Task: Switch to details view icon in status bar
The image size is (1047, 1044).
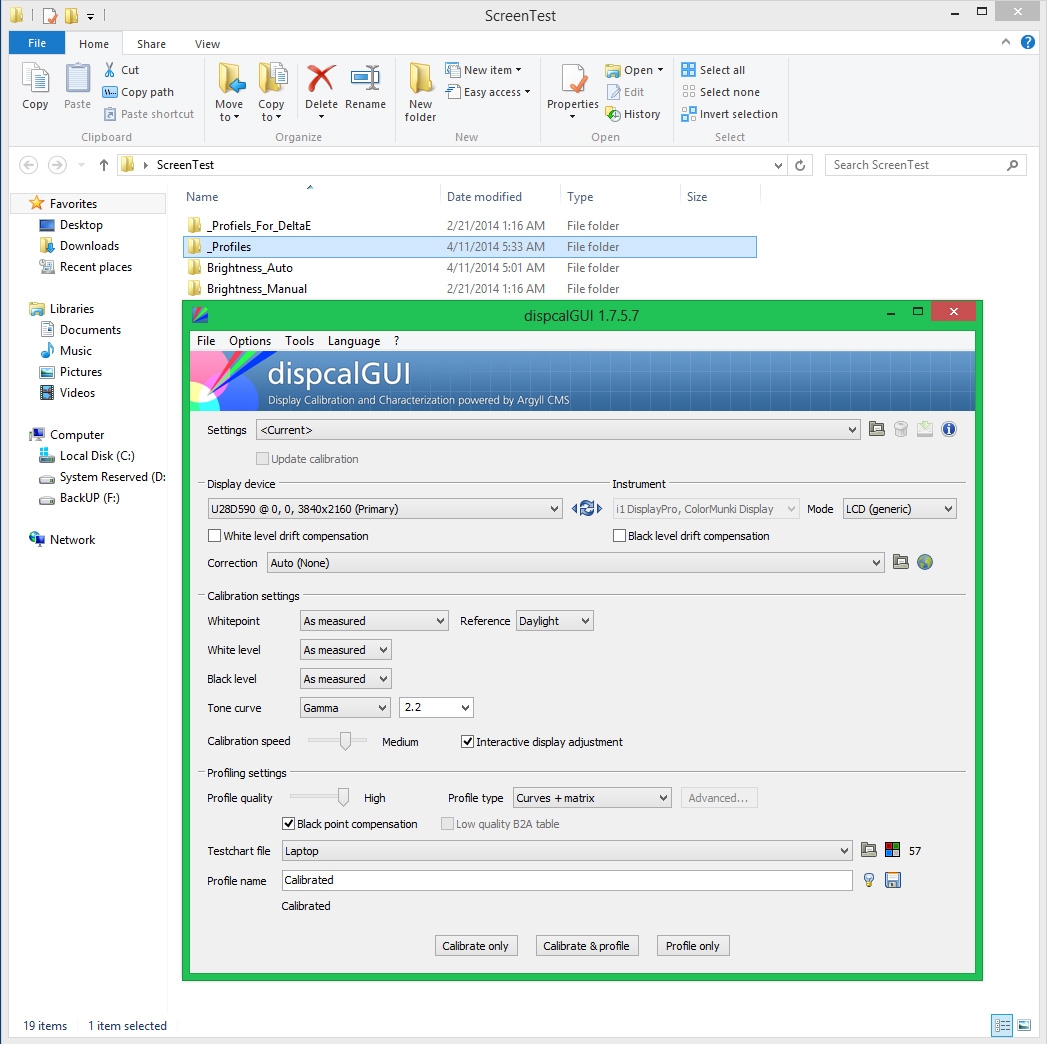Action: click(1002, 1025)
